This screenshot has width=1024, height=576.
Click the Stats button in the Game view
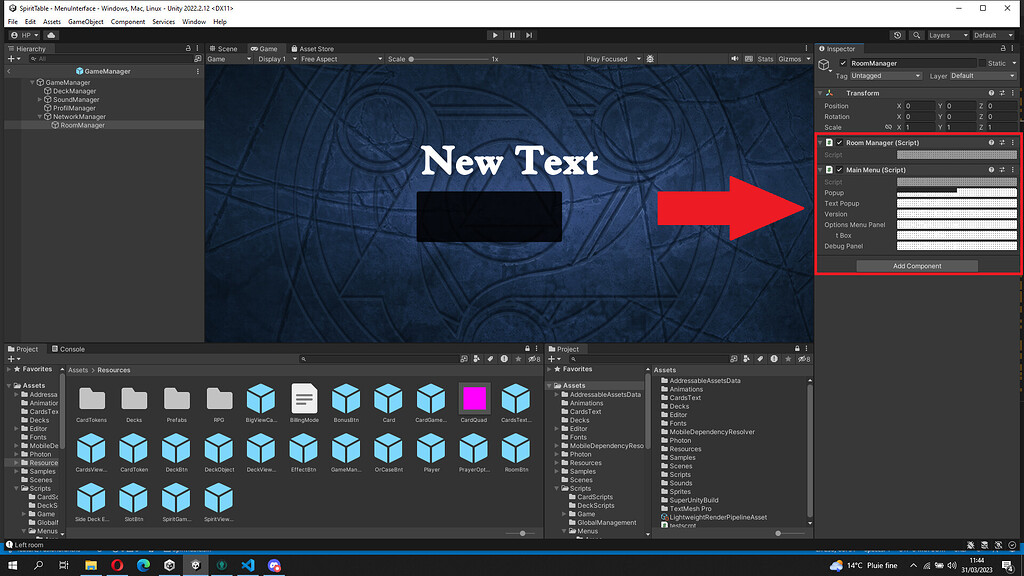[764, 59]
